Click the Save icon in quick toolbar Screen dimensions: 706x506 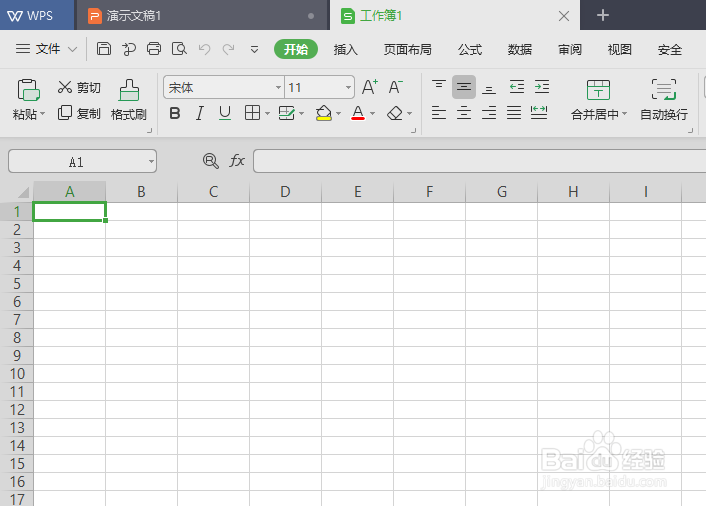pyautogui.click(x=104, y=49)
